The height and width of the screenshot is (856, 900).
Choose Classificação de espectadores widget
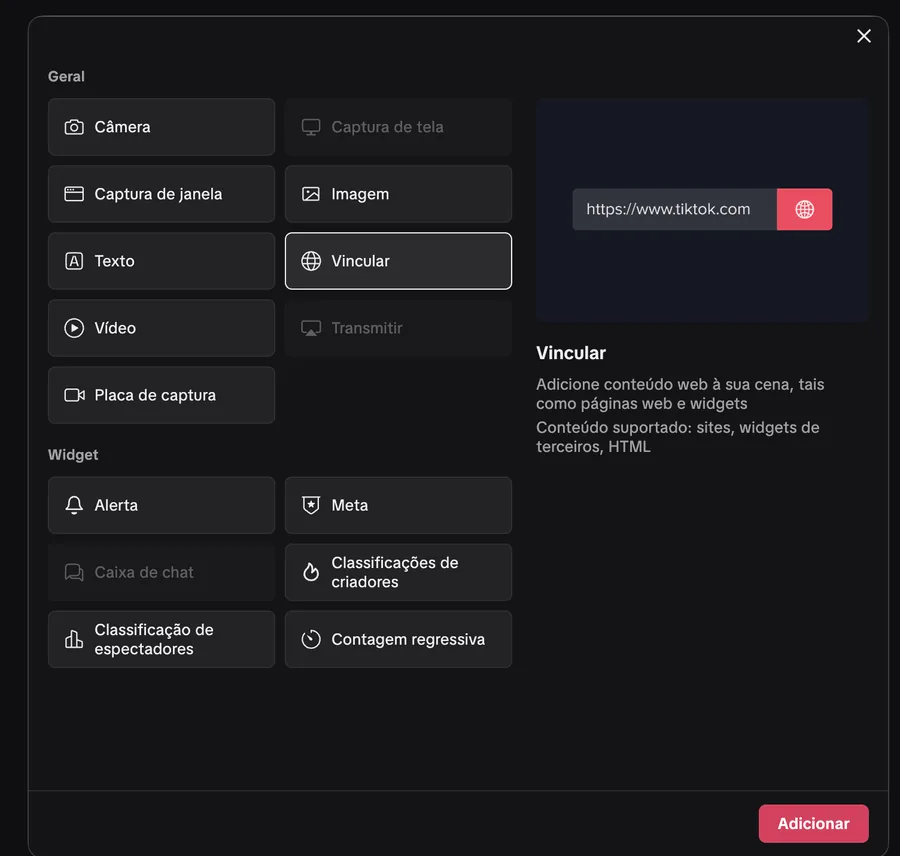click(161, 639)
